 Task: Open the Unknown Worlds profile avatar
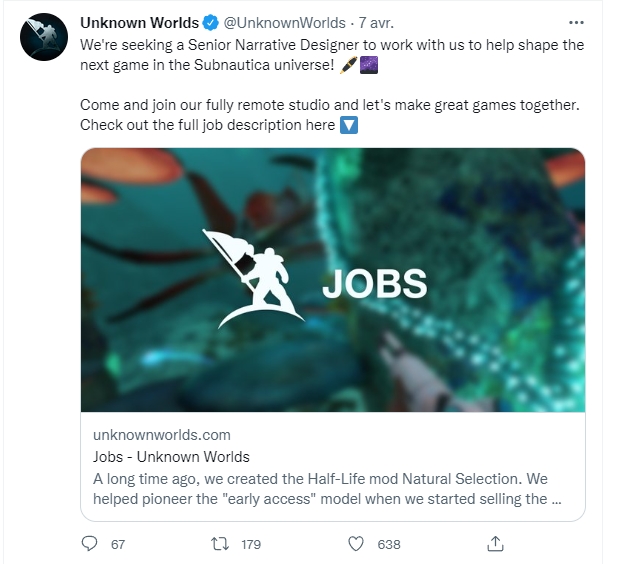(x=44, y=37)
